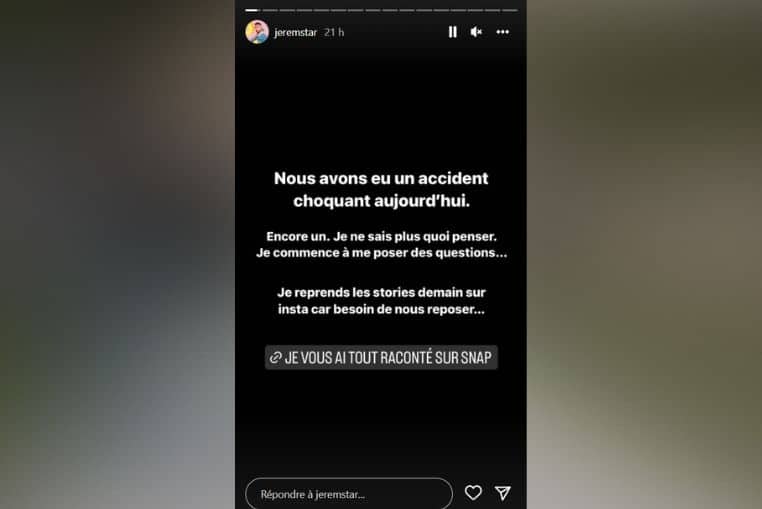Click blurred area left of the story
This screenshot has height=509, width=762.
117,254
